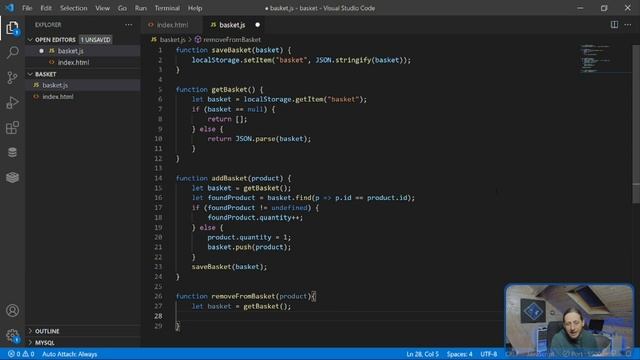Screen dimensions: 640x360
Task: Click 'saveBasket' in function declaration line 1
Action: [x=231, y=50]
